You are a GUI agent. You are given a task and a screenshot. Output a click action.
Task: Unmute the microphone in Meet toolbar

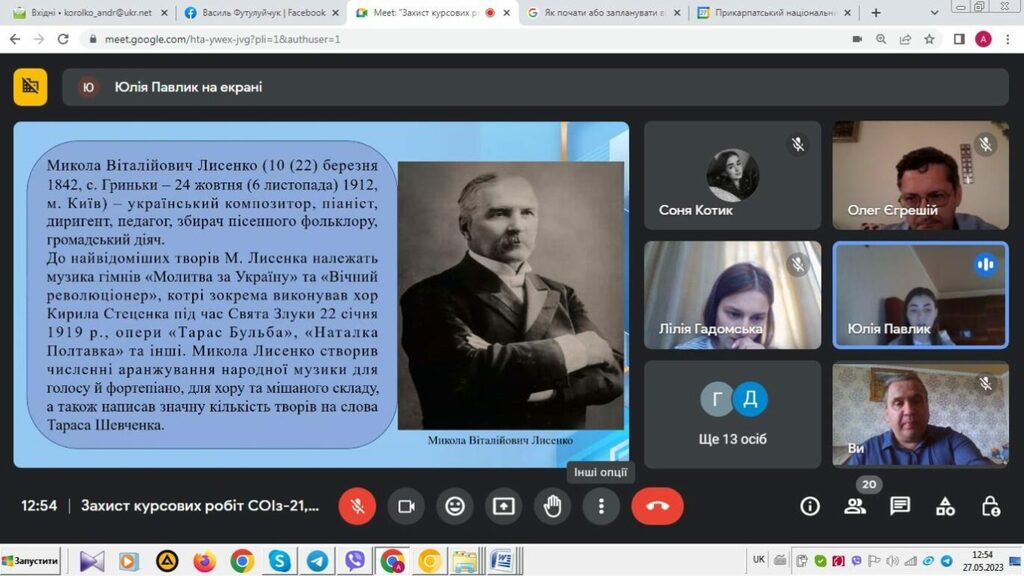pos(357,506)
